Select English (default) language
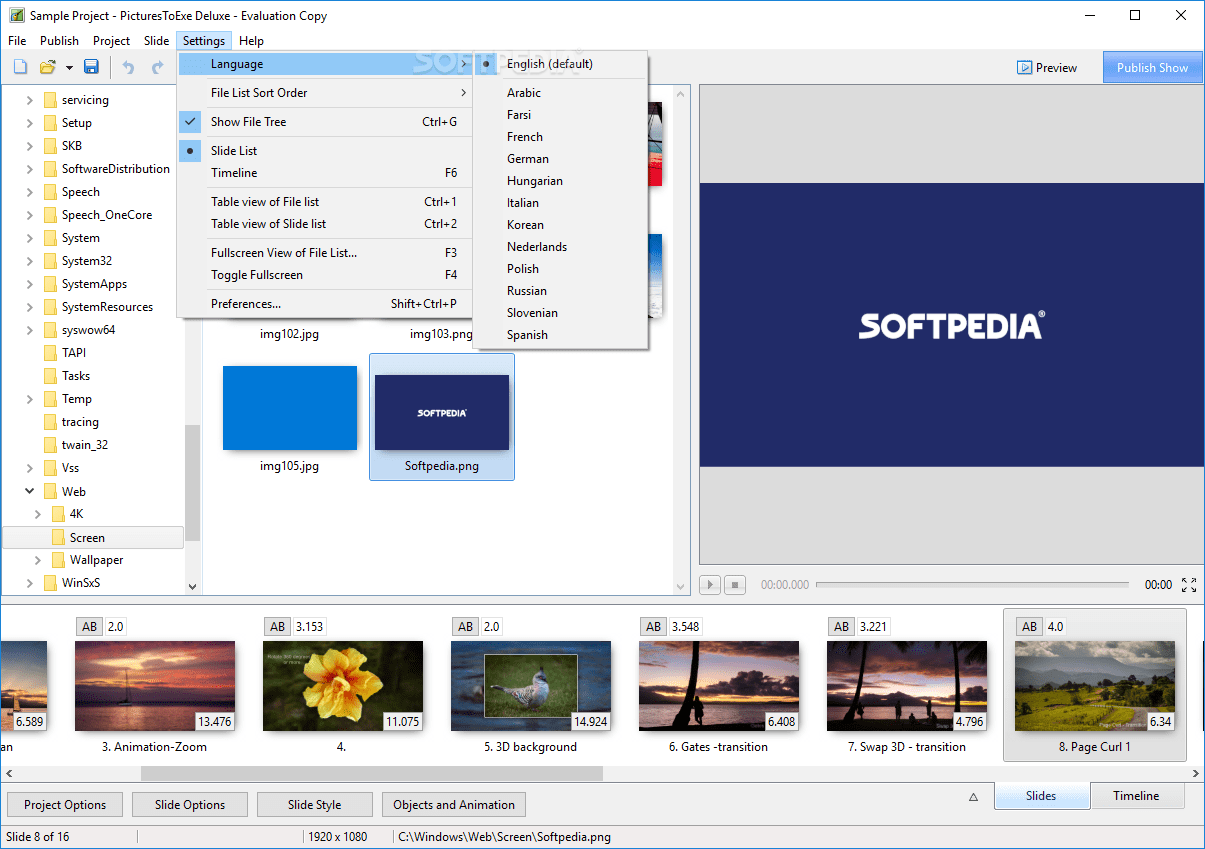This screenshot has width=1205, height=849. click(561, 64)
